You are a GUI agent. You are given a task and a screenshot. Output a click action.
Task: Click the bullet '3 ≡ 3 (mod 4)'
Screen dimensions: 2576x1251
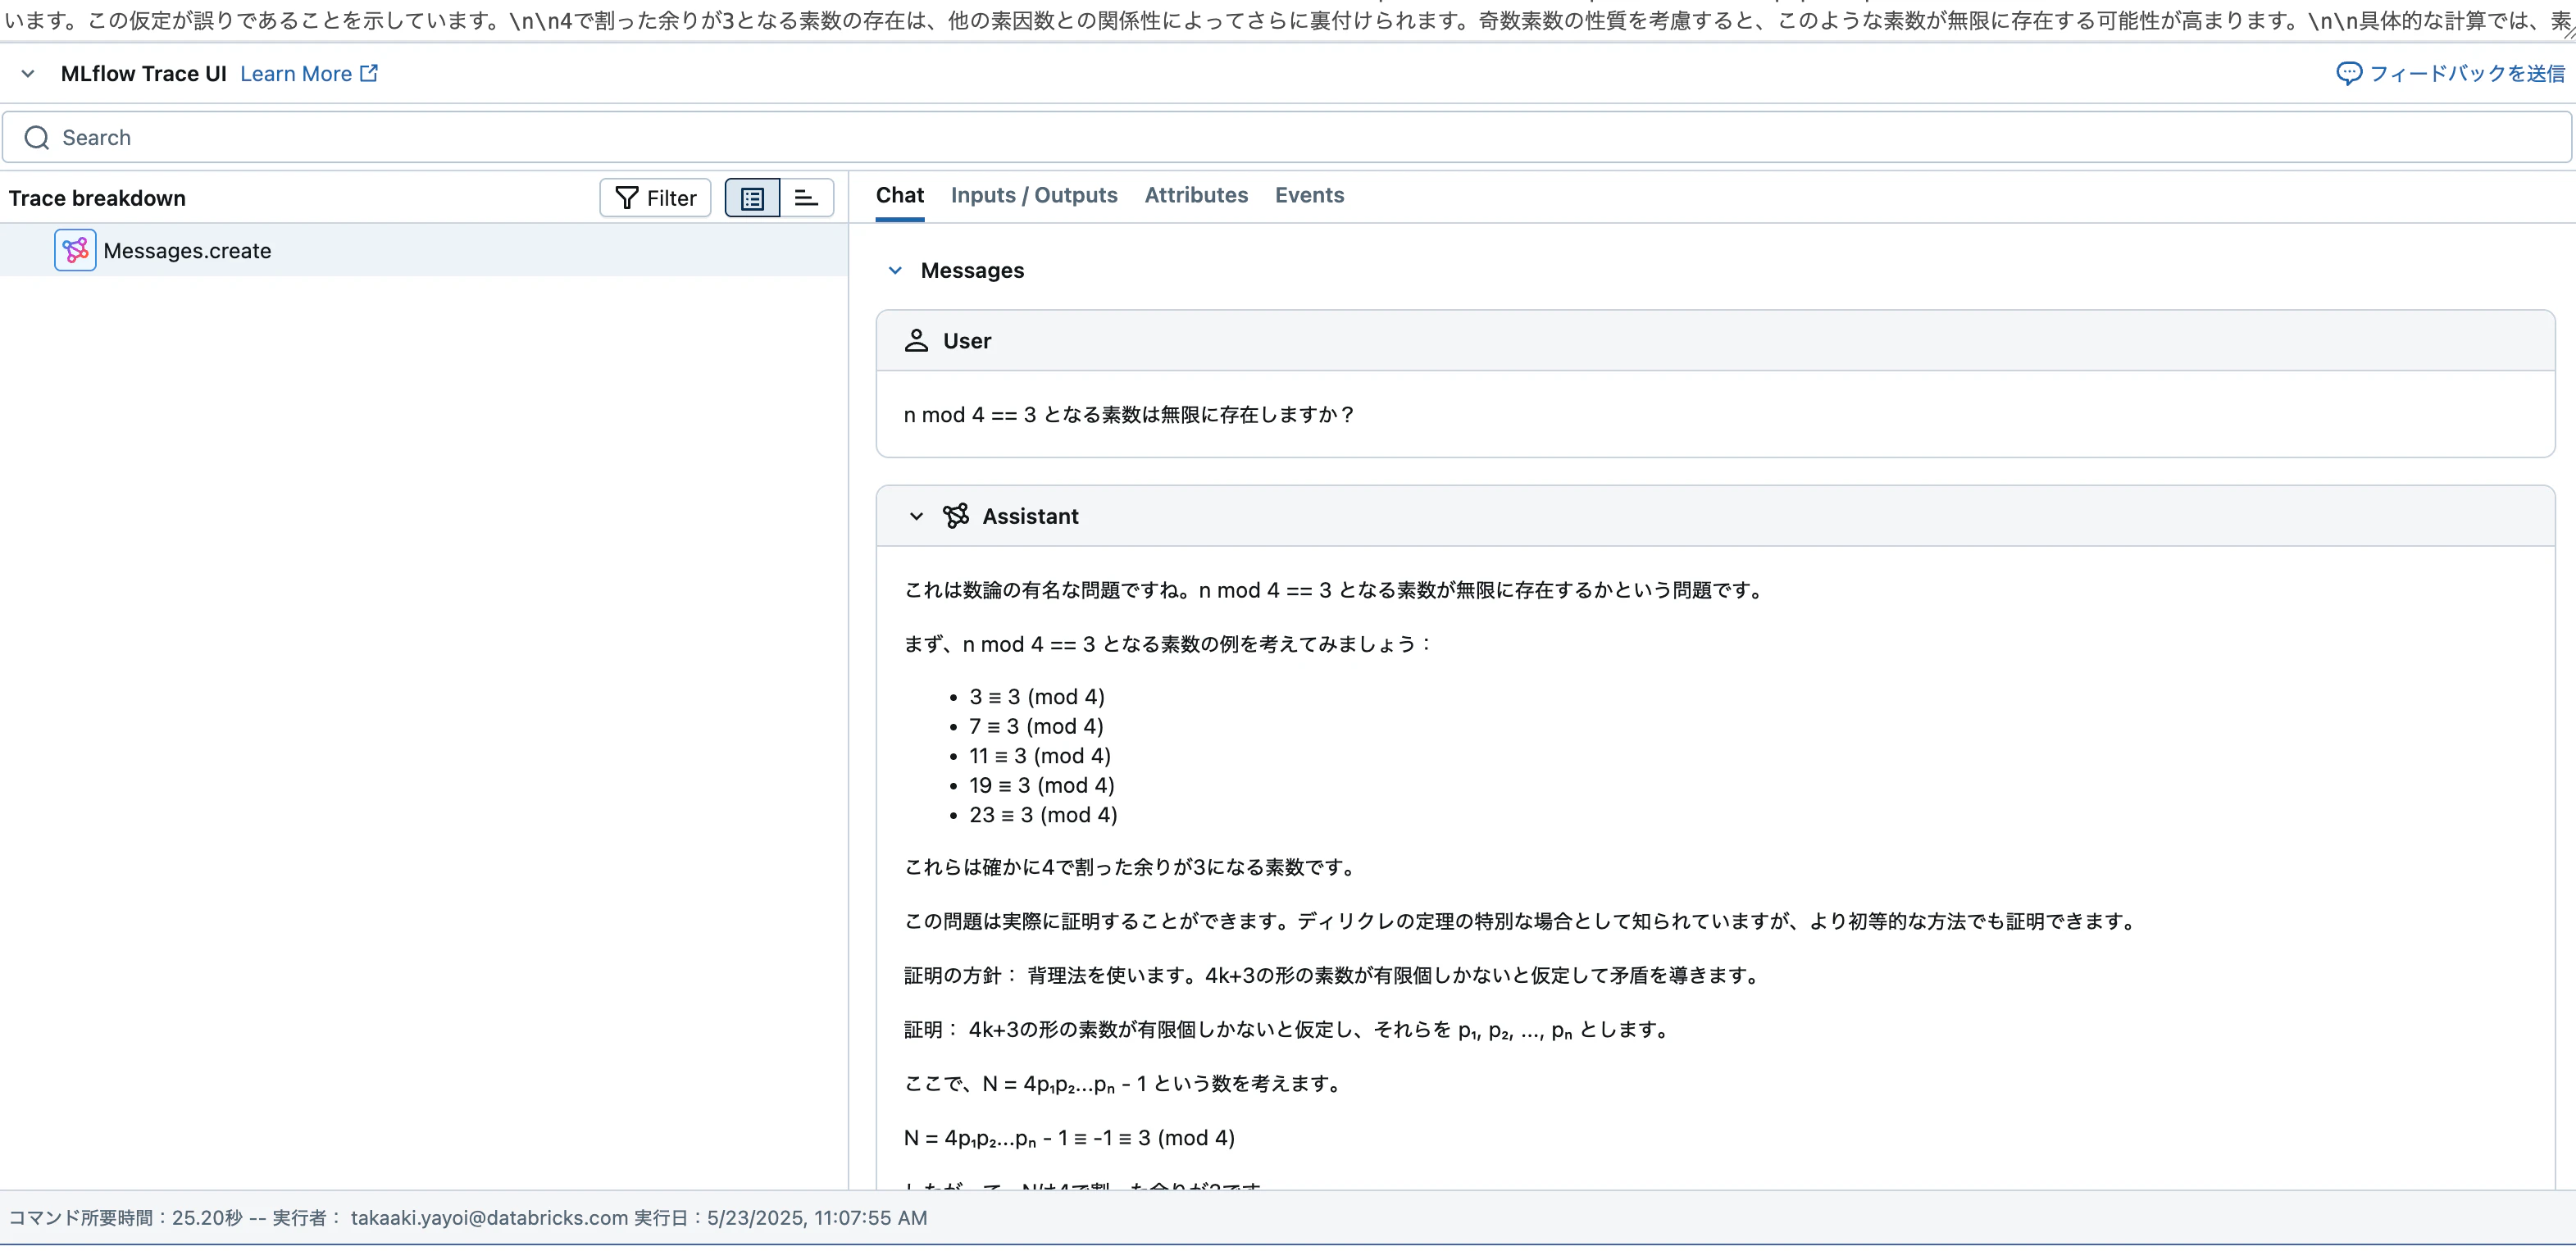(x=1037, y=697)
